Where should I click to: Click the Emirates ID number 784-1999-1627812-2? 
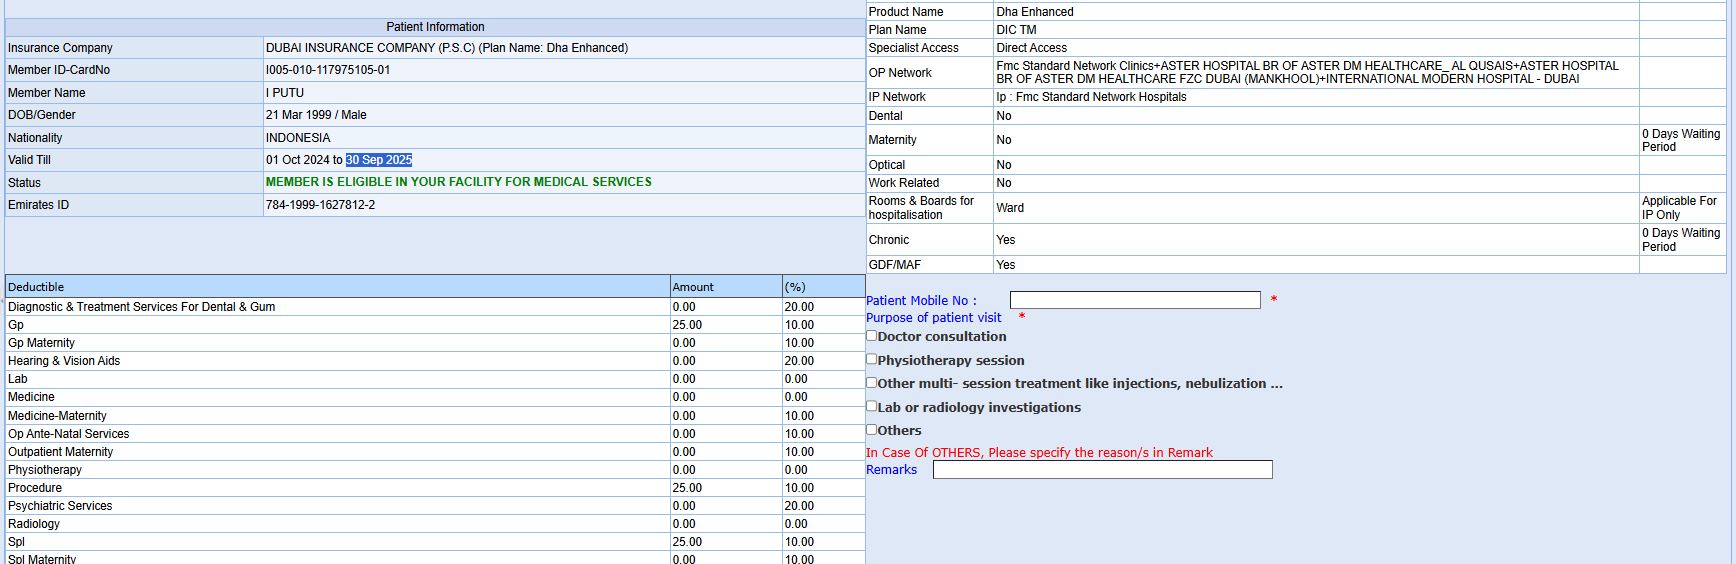(320, 205)
